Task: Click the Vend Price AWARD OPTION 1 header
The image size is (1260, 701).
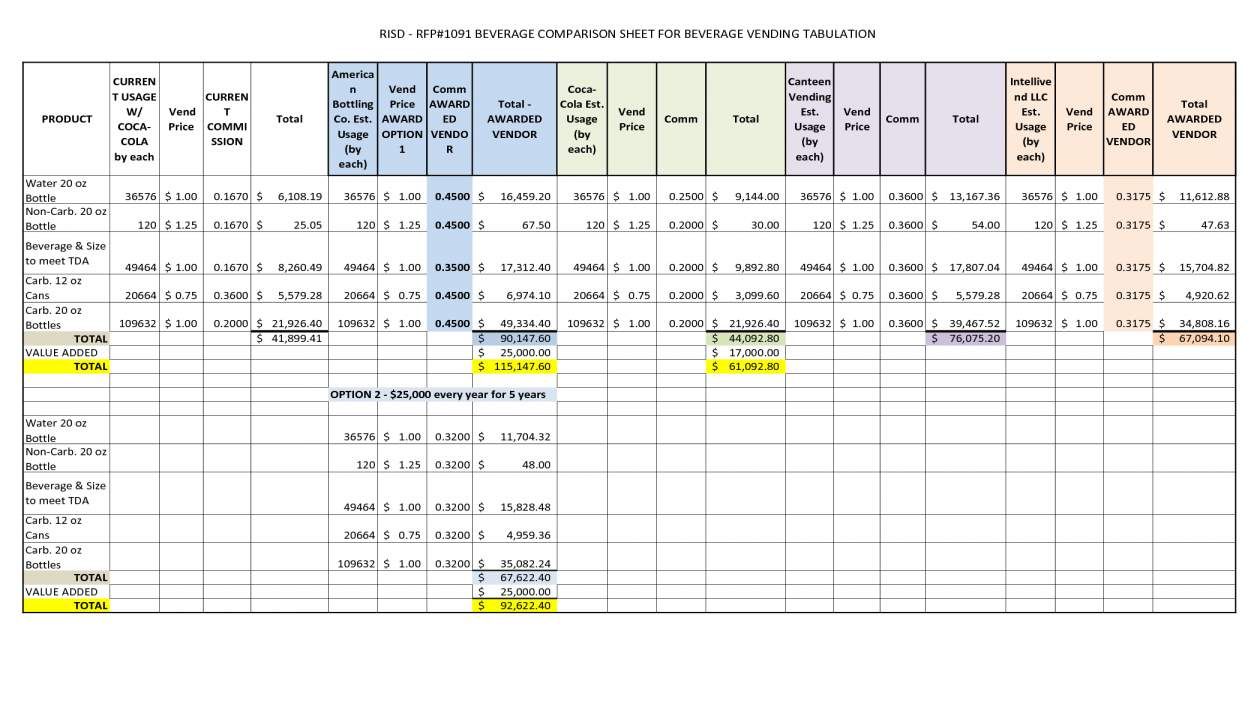Action: pyautogui.click(x=402, y=119)
